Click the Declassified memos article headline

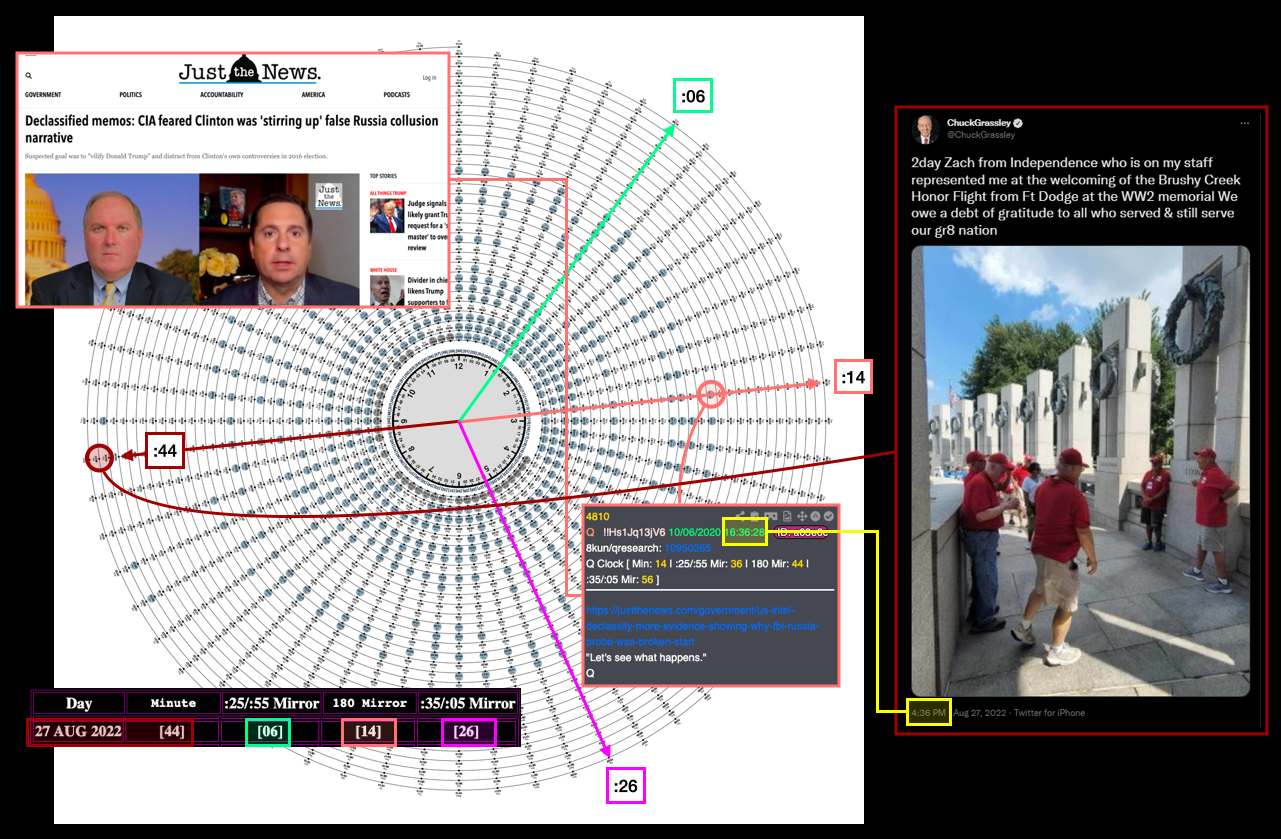point(232,128)
